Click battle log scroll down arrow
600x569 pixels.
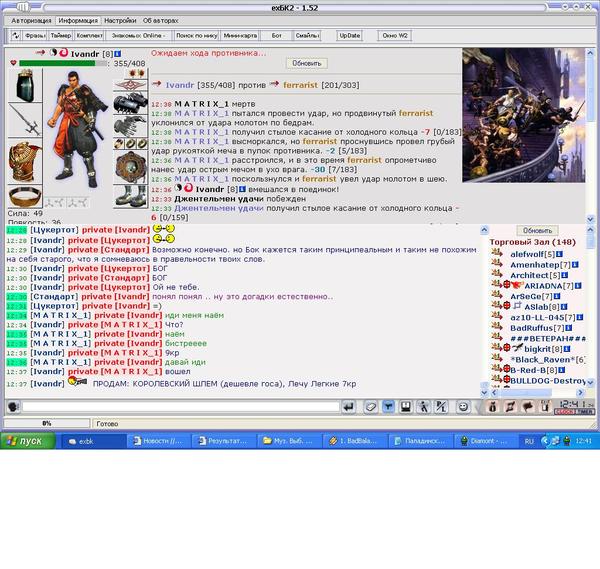590,219
